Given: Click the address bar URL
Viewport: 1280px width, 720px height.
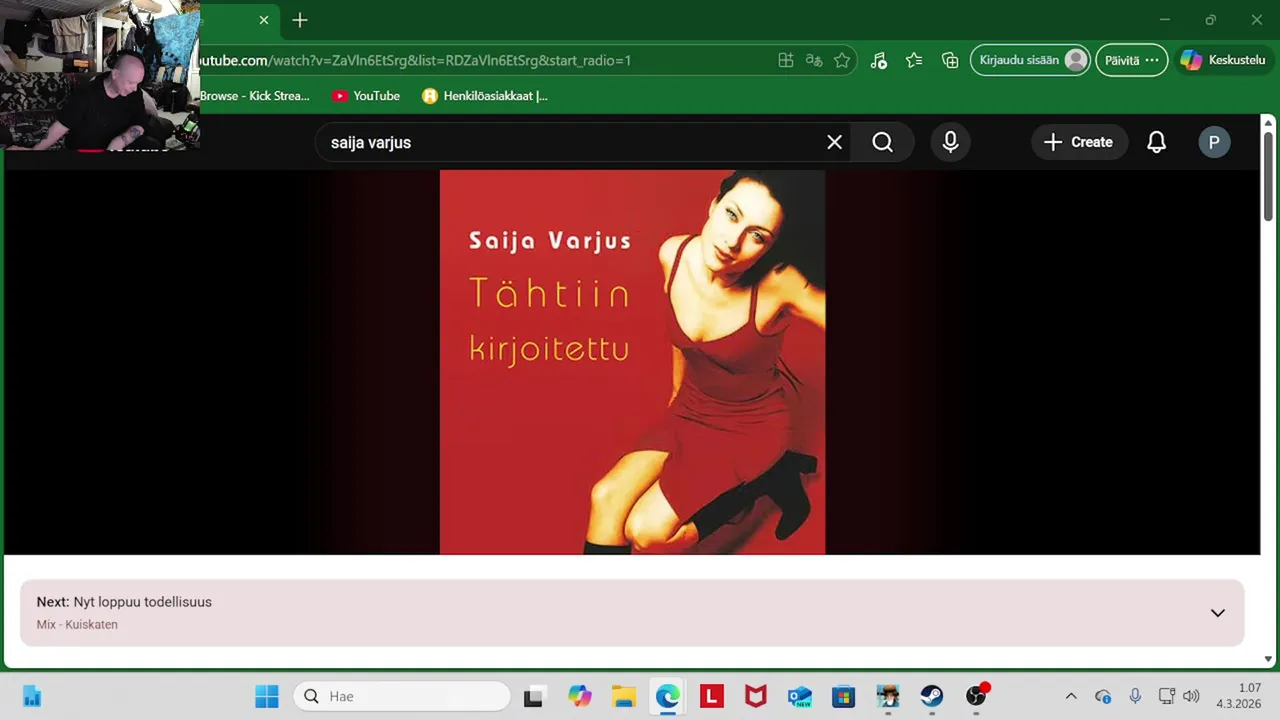Looking at the screenshot, I should (415, 60).
